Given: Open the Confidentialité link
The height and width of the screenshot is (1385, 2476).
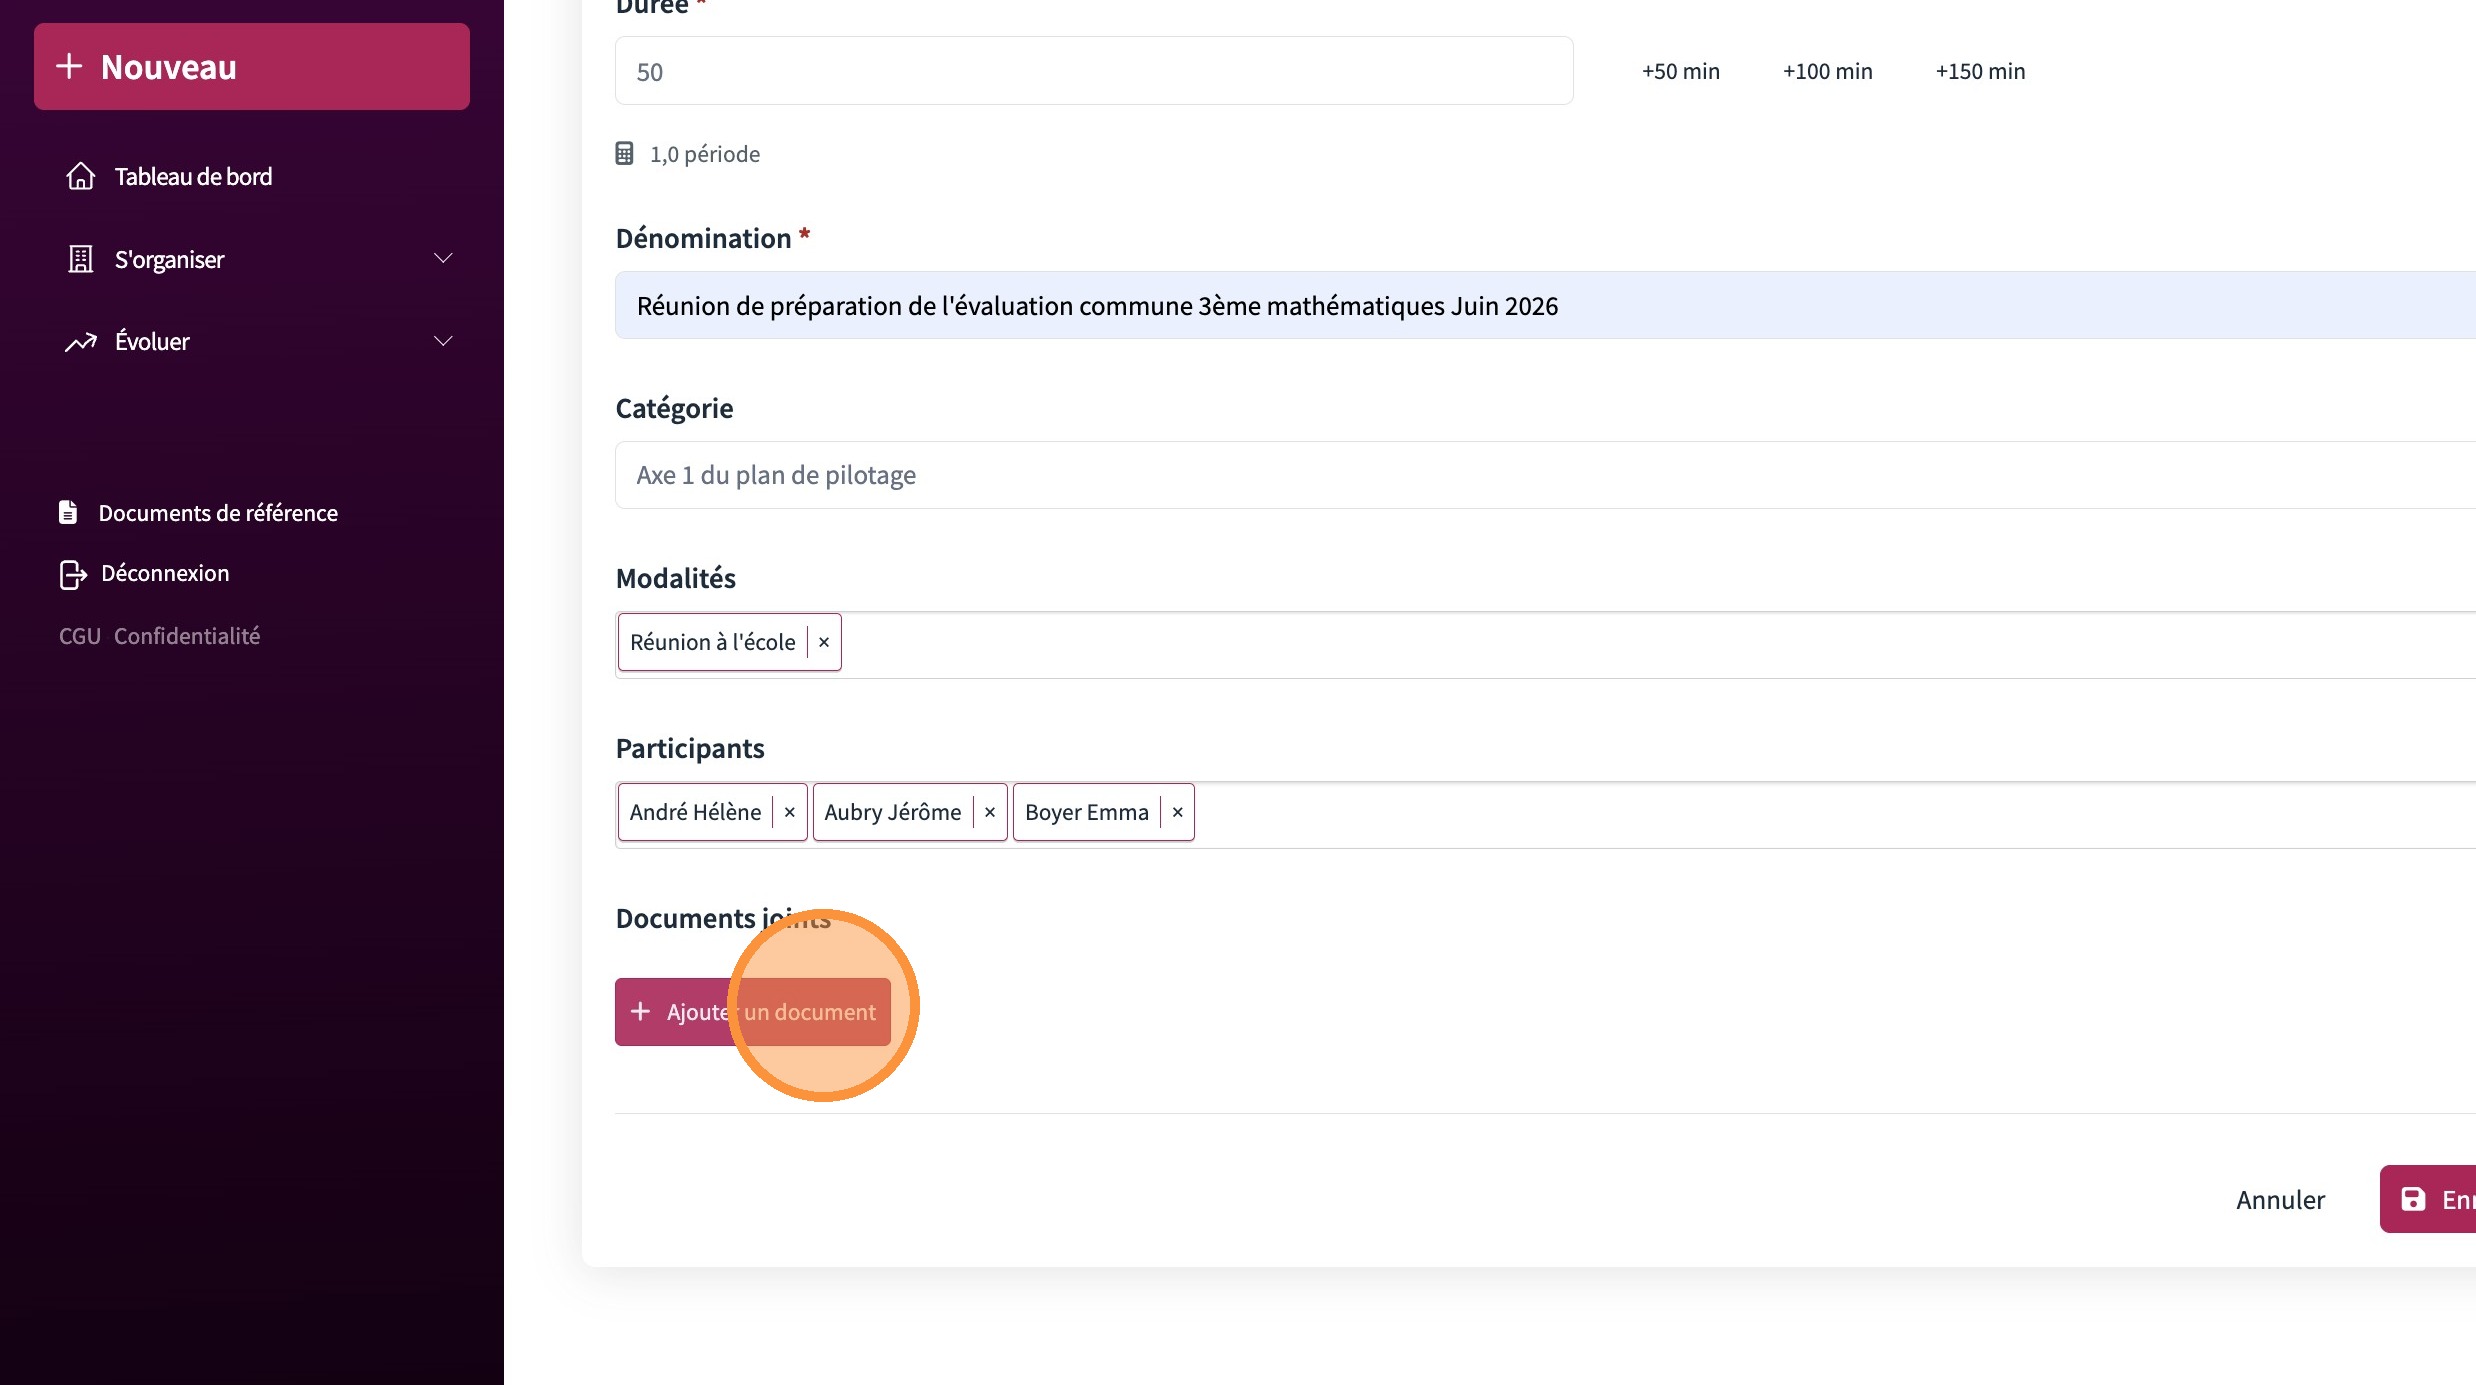Looking at the screenshot, I should pyautogui.click(x=187, y=636).
